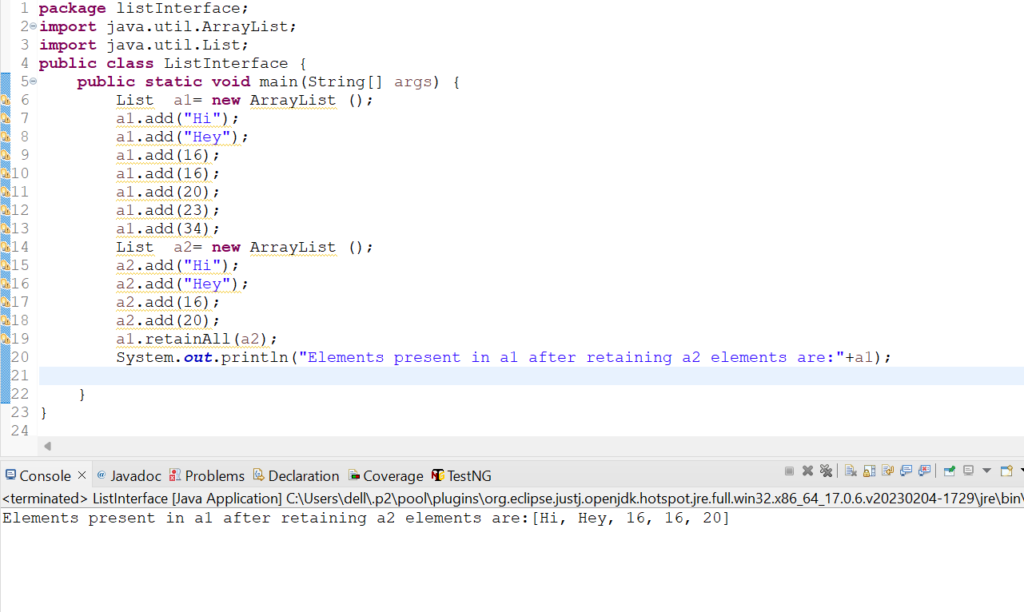Click import java.util.ArrayList line
This screenshot has width=1024, height=612.
(167, 27)
